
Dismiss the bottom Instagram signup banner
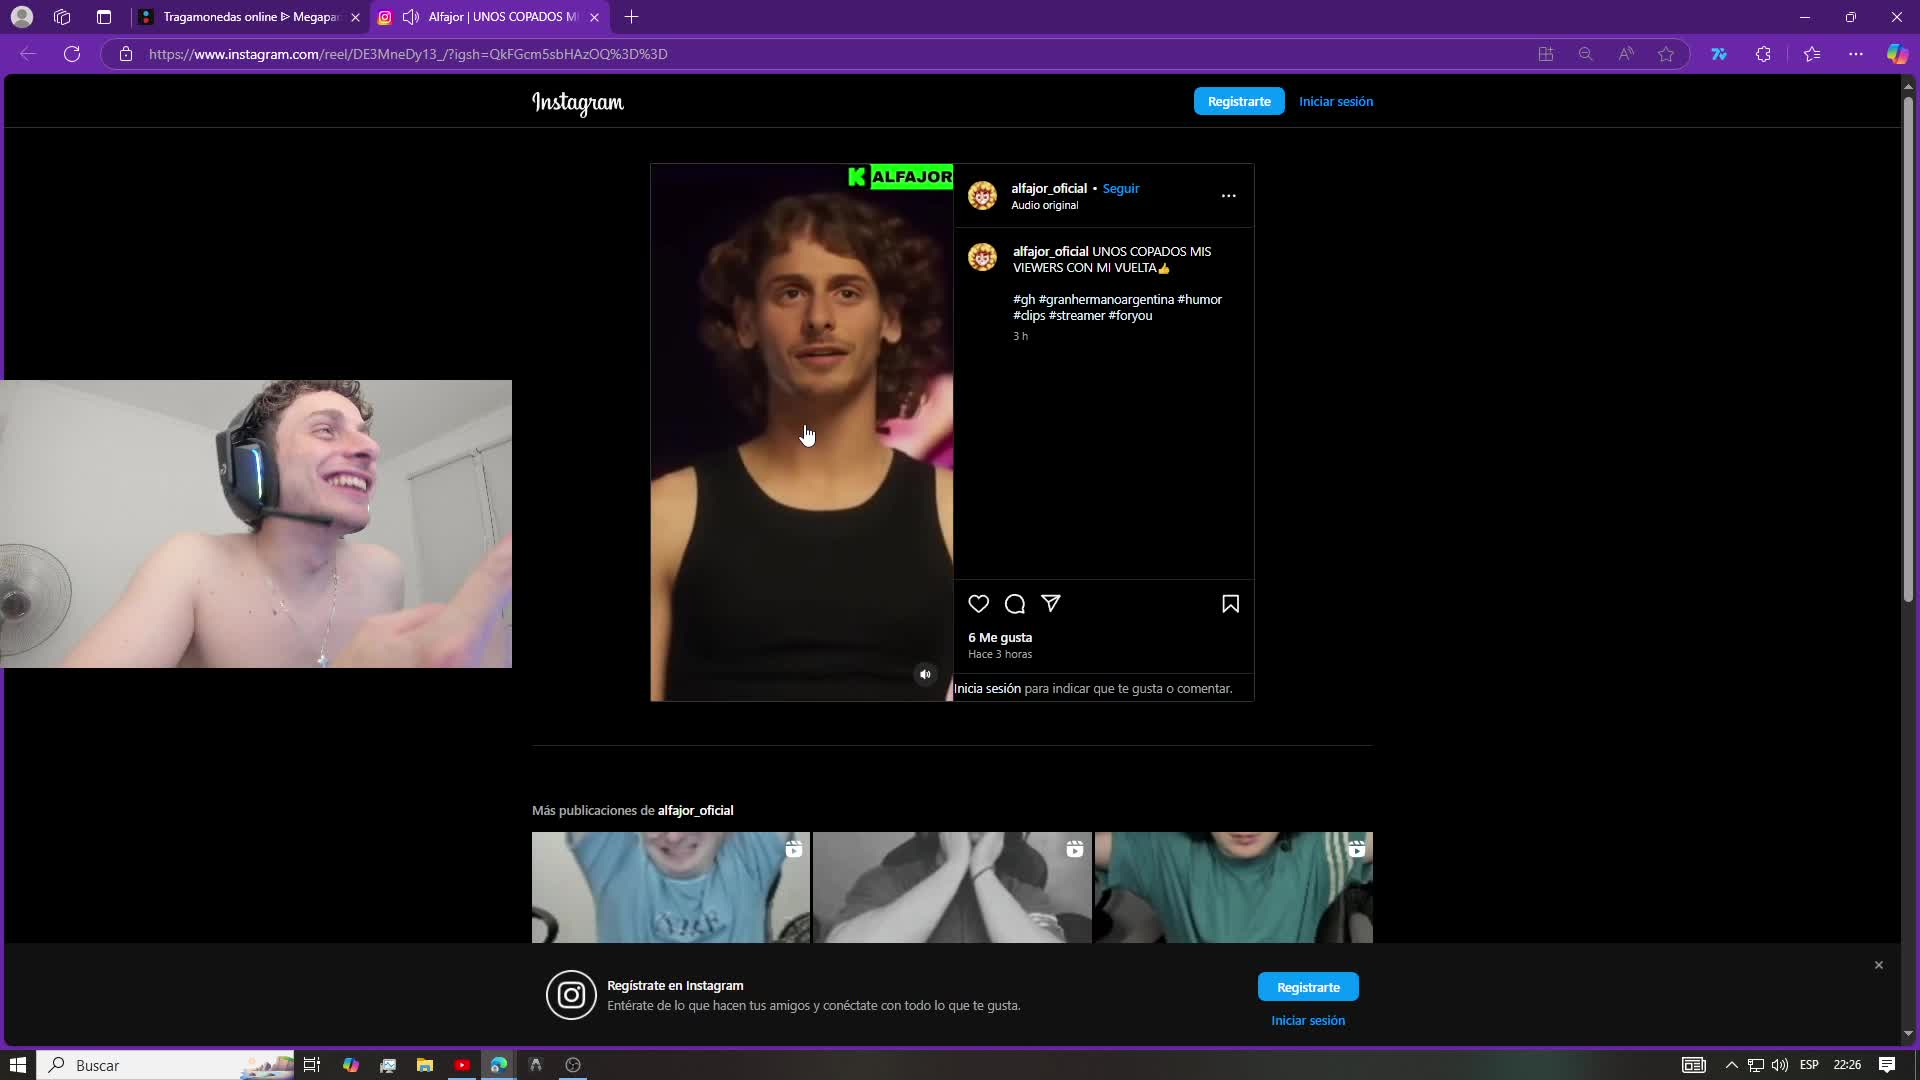pos(1878,965)
